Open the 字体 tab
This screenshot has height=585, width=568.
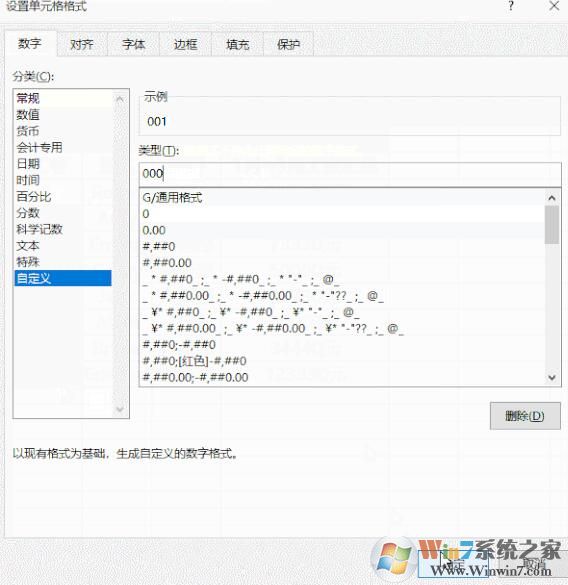pyautogui.click(x=134, y=44)
